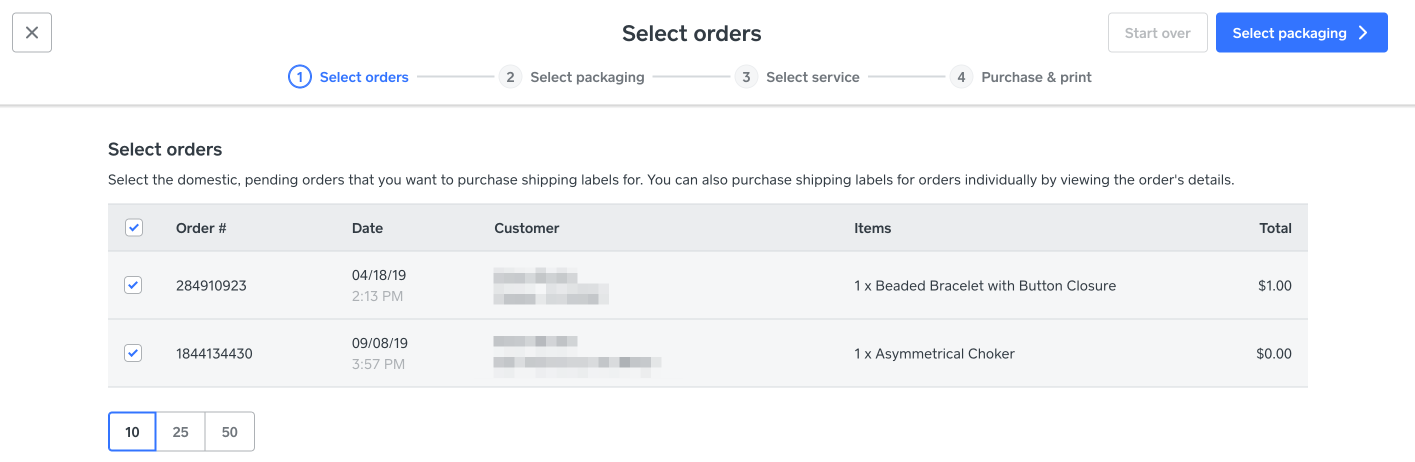Screen dimensions: 1415x462
Task: Close the Select orders dialog
Action: pos(32,33)
